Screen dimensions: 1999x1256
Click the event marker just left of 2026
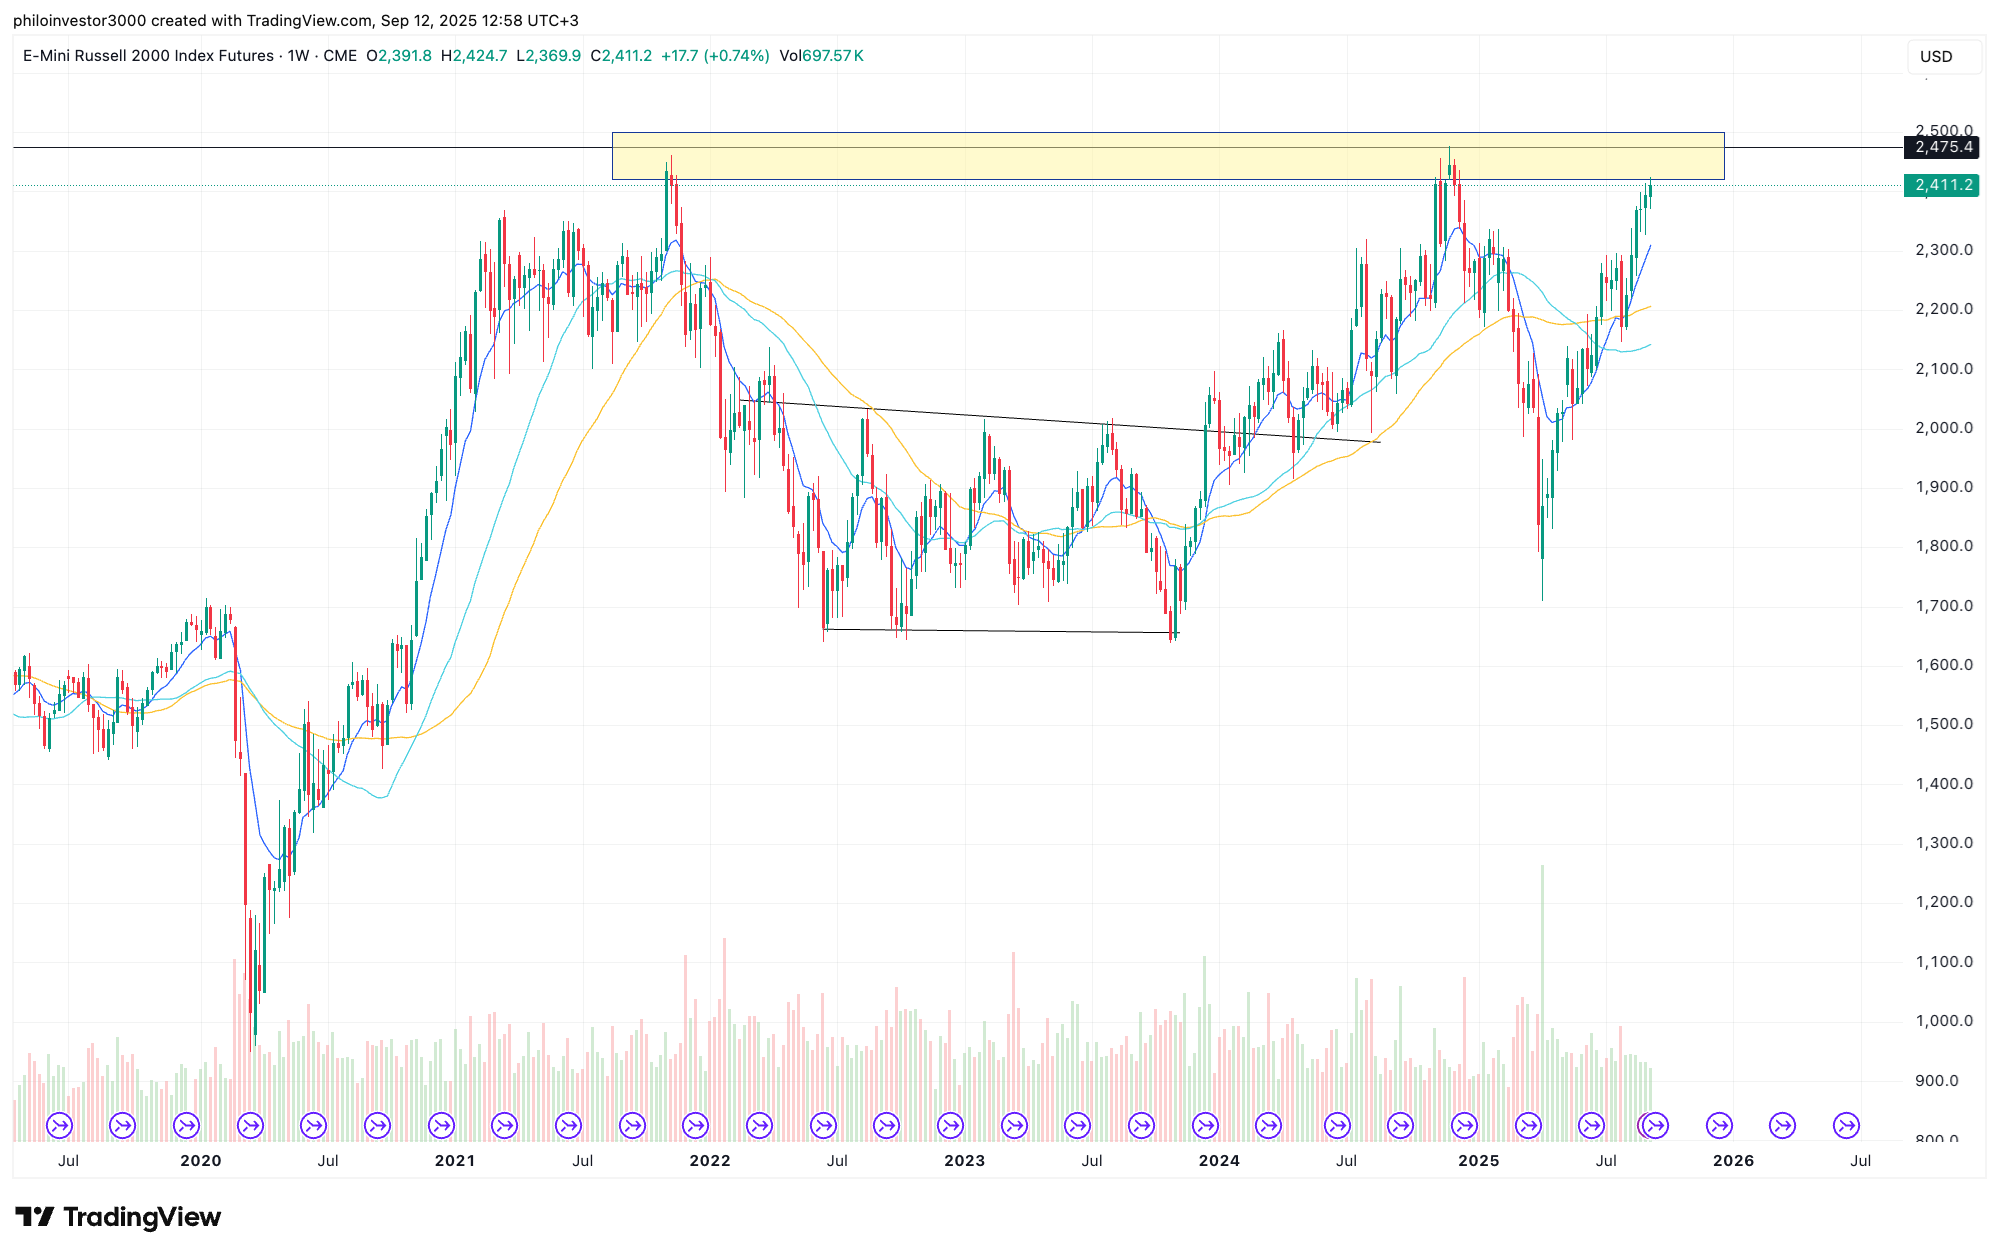pos(1719,1126)
